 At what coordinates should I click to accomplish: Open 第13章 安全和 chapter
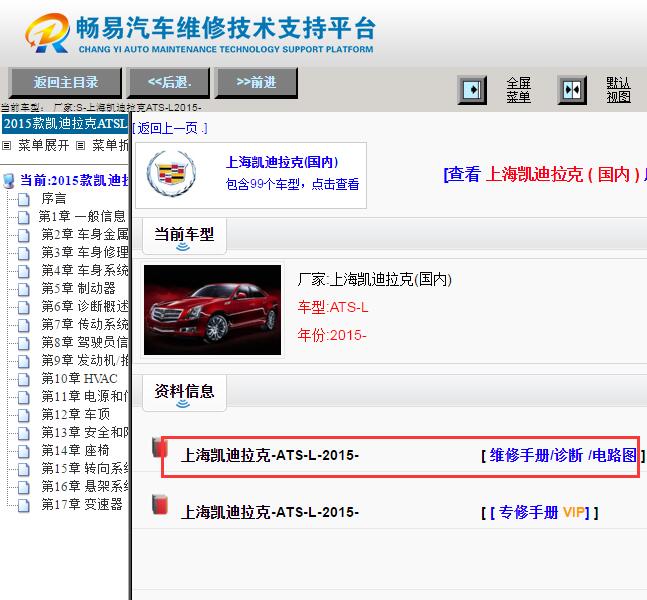click(85, 432)
